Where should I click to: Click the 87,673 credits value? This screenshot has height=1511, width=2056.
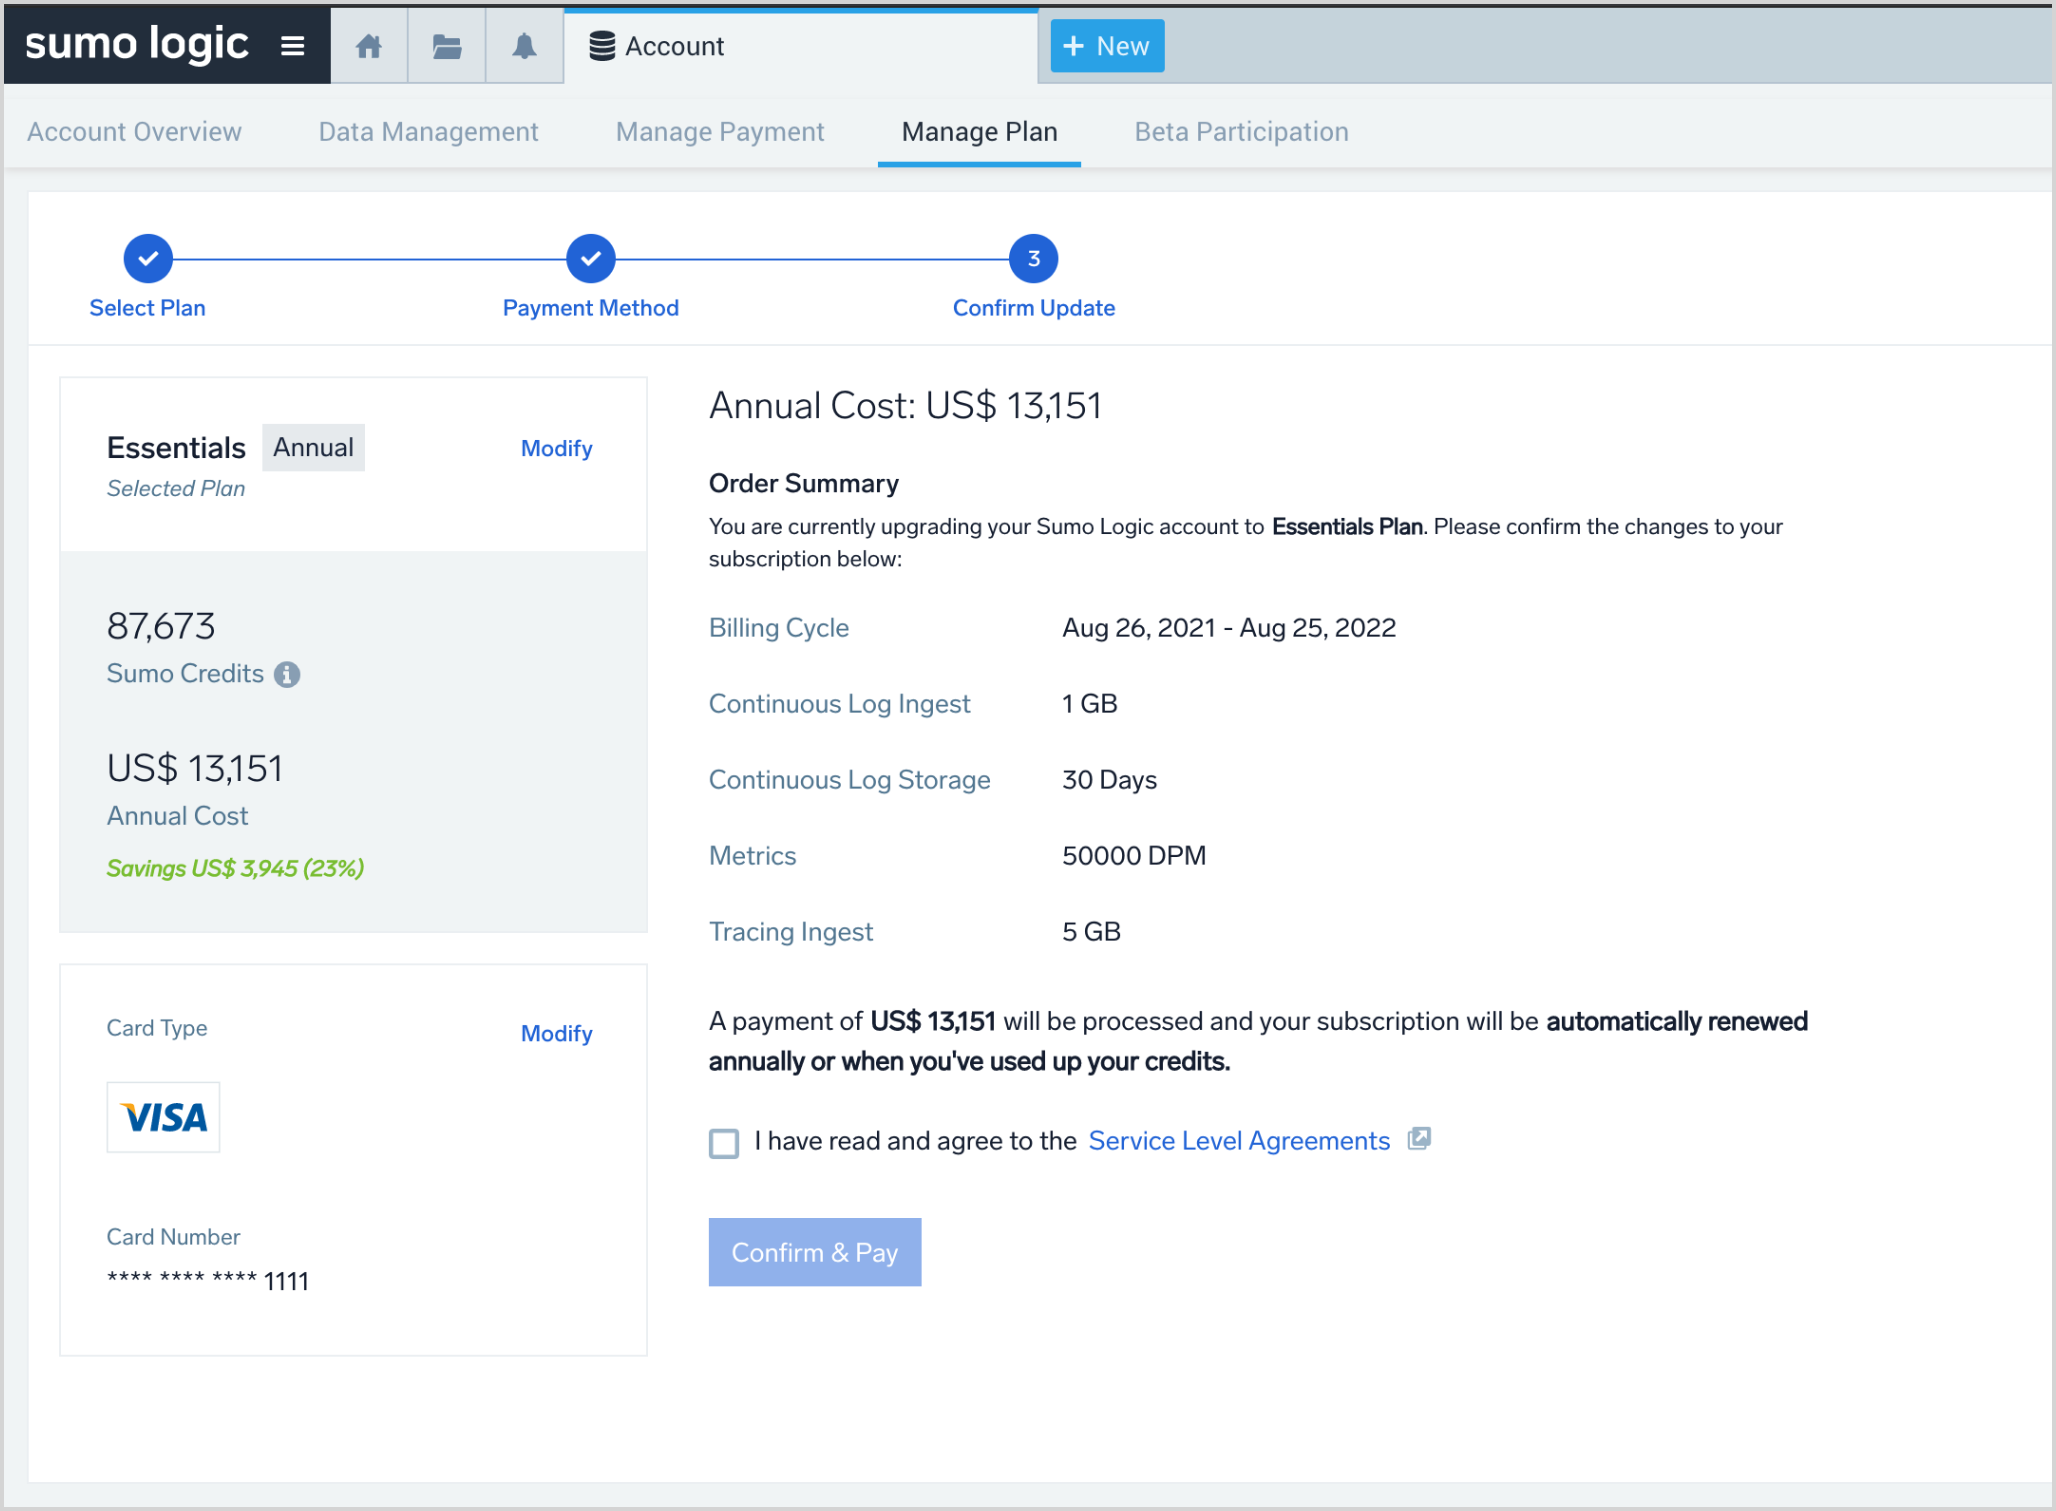coord(161,627)
